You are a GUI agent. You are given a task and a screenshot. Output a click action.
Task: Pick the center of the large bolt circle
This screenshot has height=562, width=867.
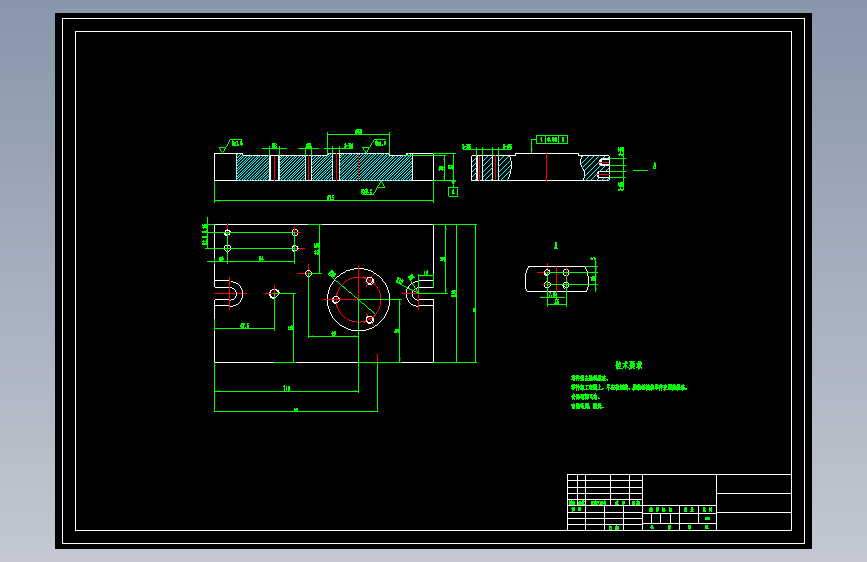(358, 300)
